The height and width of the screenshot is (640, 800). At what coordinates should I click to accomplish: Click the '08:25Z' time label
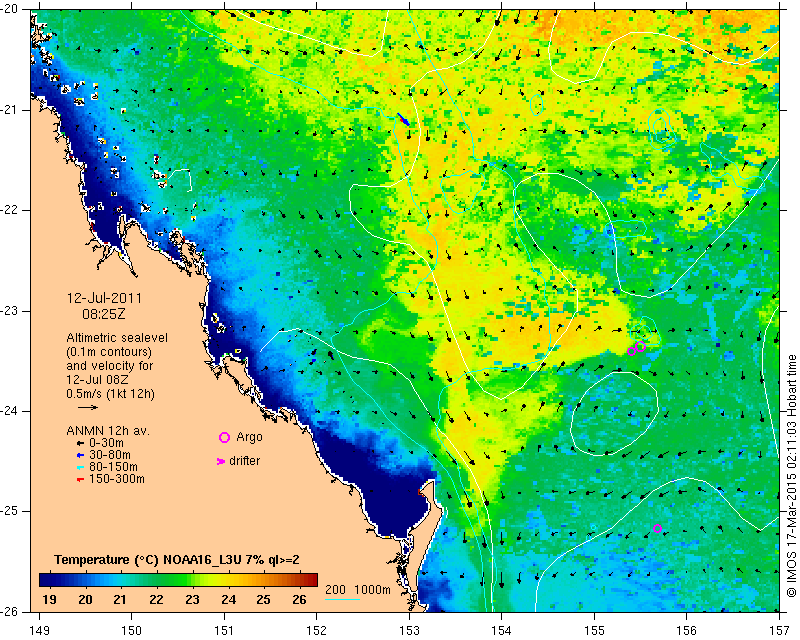tap(104, 314)
